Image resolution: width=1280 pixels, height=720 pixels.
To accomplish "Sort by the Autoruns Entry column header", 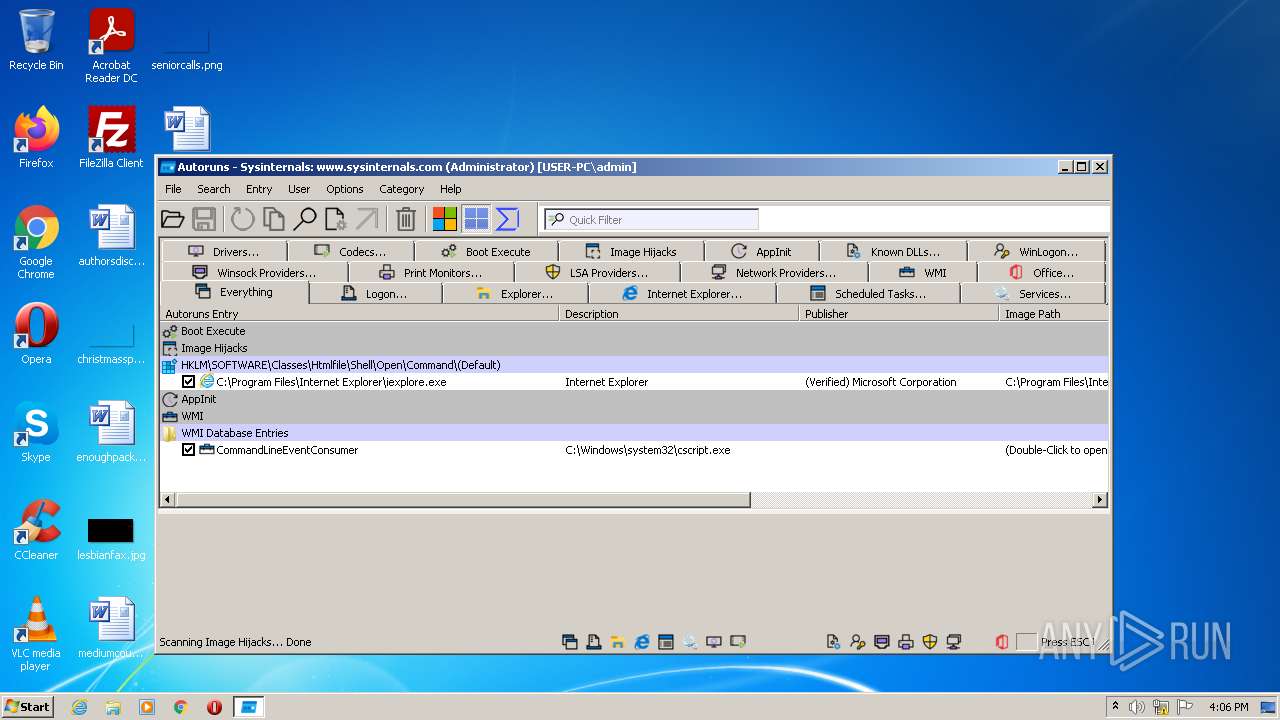I will (x=359, y=314).
